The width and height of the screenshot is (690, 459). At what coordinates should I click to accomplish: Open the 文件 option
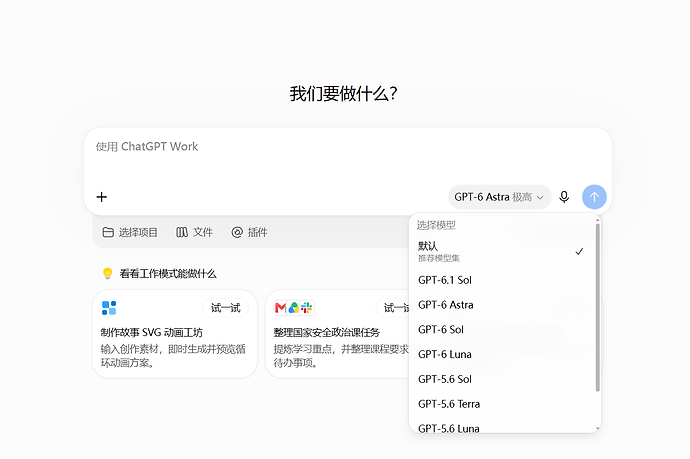pyautogui.click(x=194, y=232)
